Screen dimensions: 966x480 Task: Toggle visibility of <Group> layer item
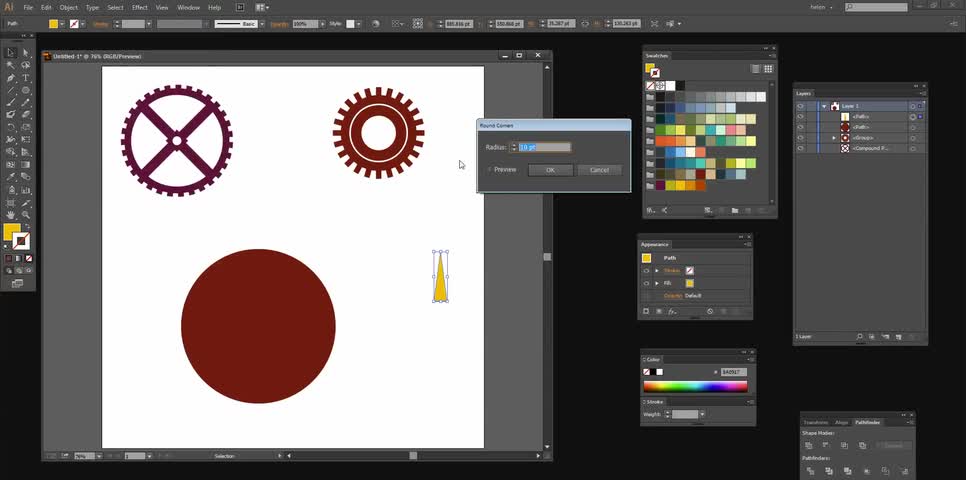[x=800, y=138]
